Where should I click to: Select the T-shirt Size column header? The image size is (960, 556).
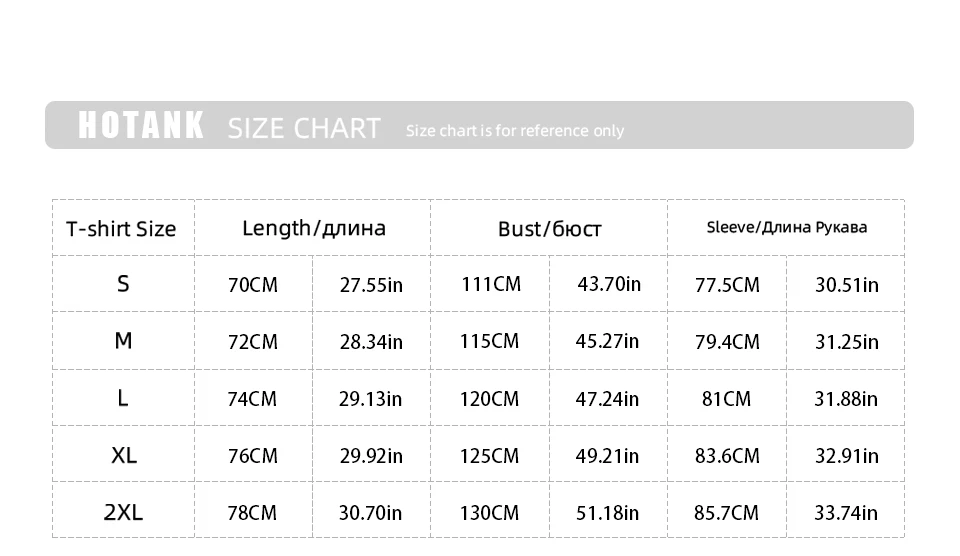(x=121, y=229)
